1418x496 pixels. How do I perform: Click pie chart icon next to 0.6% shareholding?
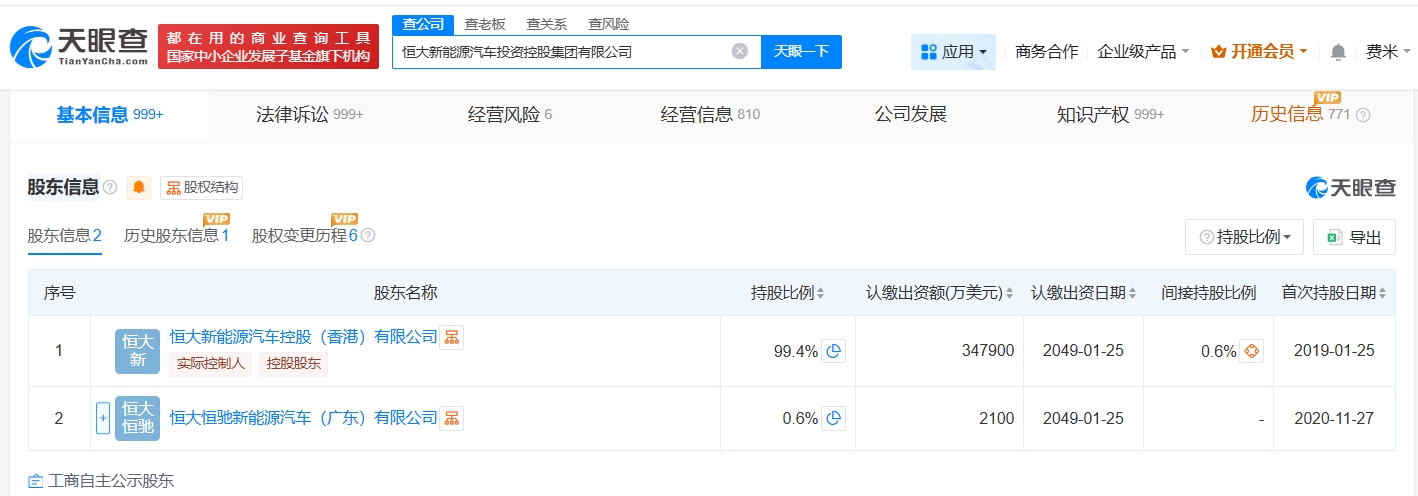833,418
